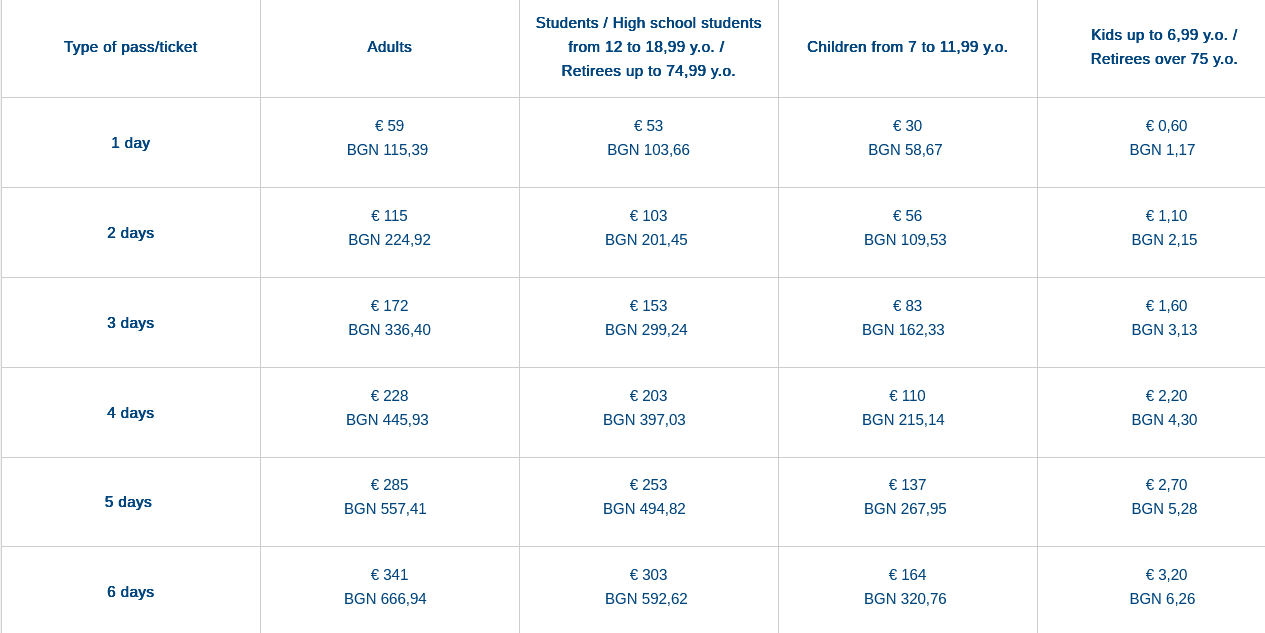Click the 'Type of pass/ticket' column header
Image resolution: width=1265 pixels, height=633 pixels.
tap(130, 47)
